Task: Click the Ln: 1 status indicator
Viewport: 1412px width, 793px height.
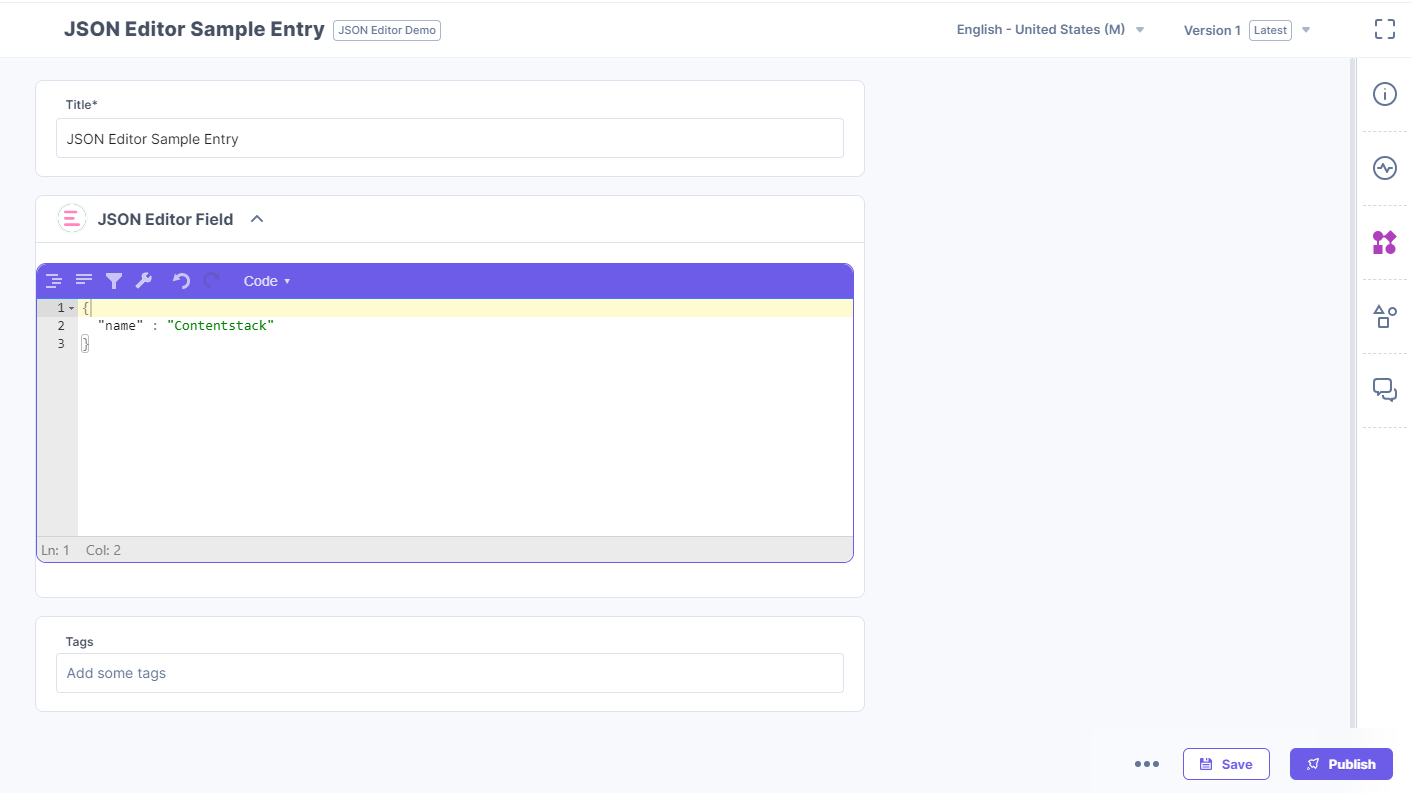Action: click(x=55, y=550)
